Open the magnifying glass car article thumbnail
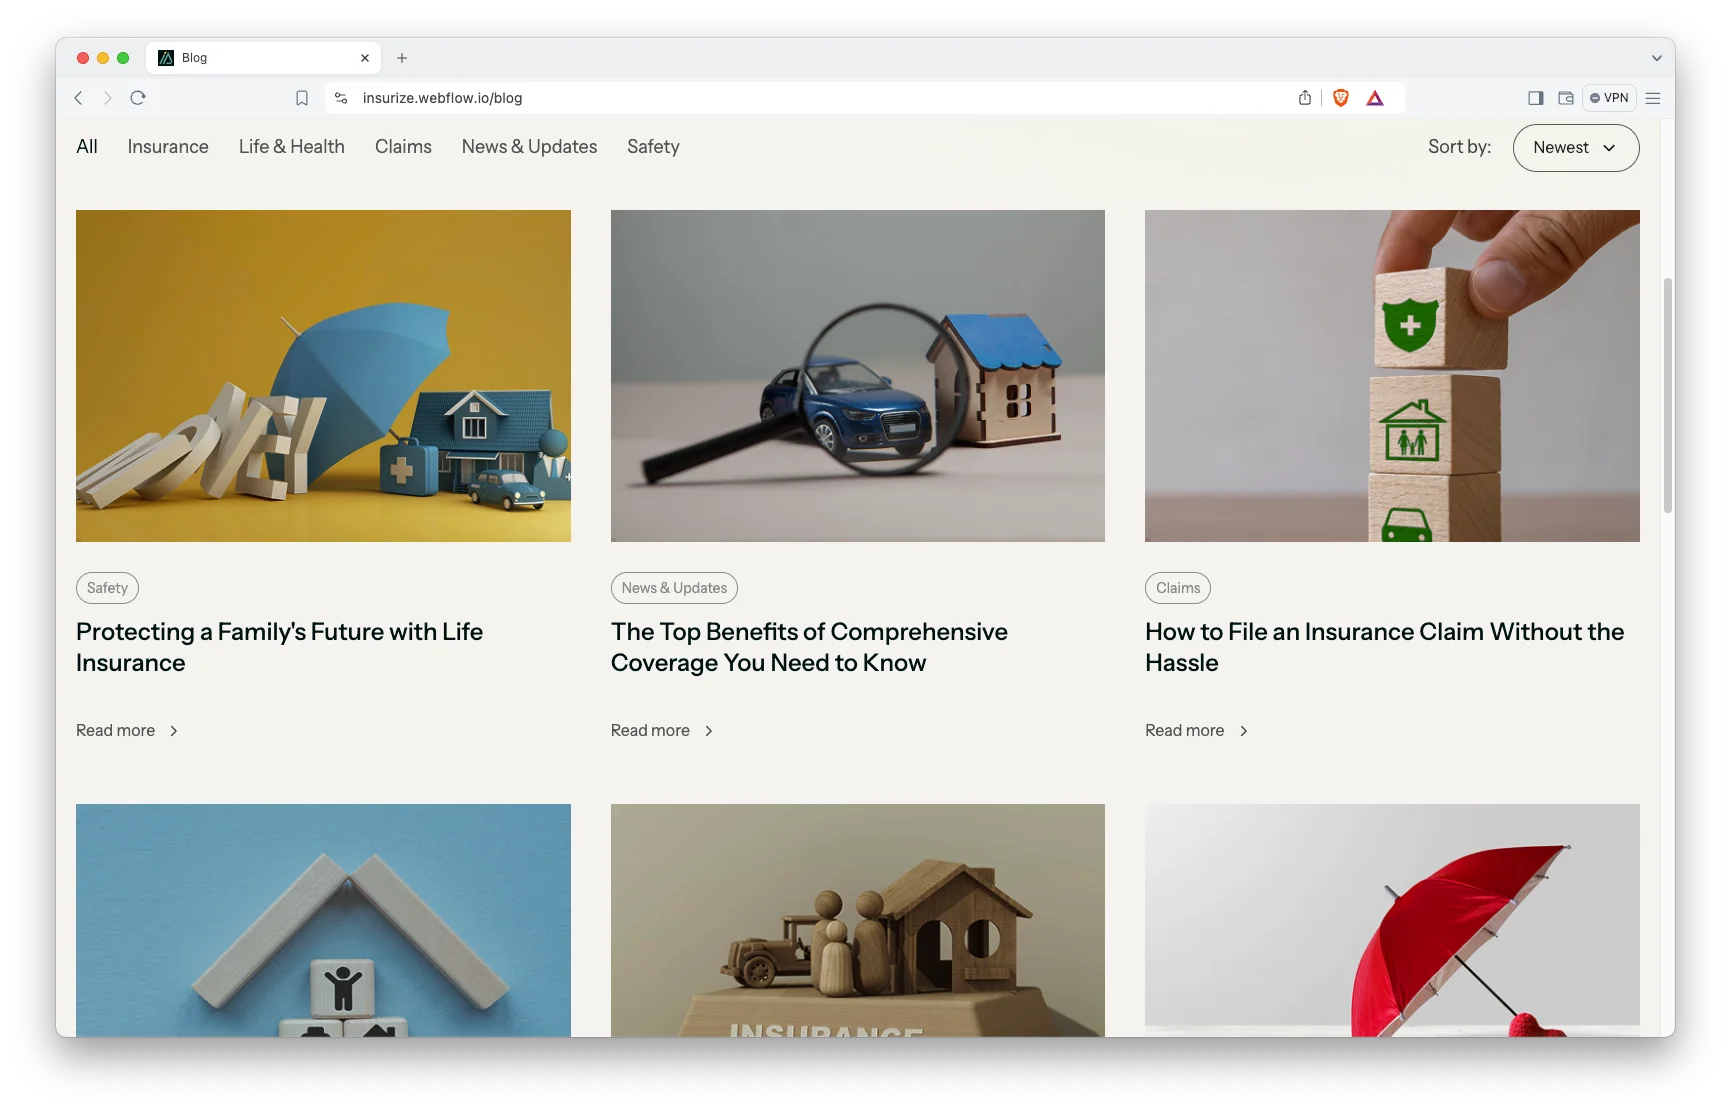The height and width of the screenshot is (1111, 1731). 857,376
